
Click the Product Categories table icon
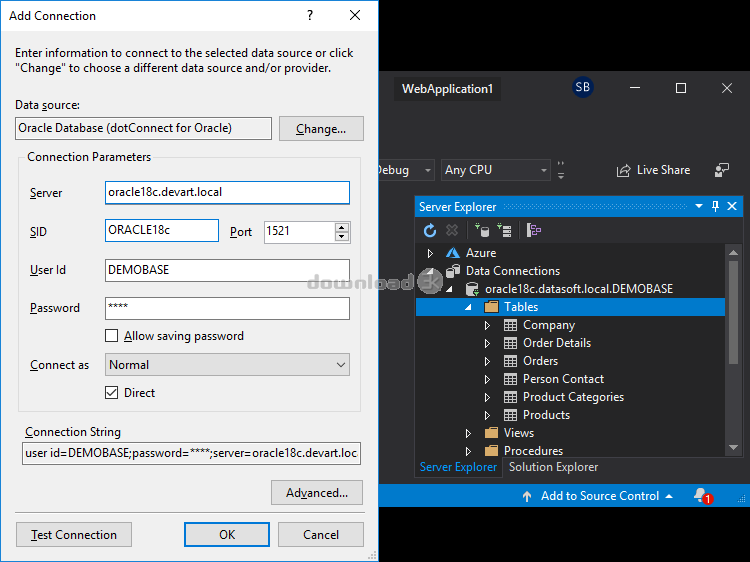click(x=510, y=397)
